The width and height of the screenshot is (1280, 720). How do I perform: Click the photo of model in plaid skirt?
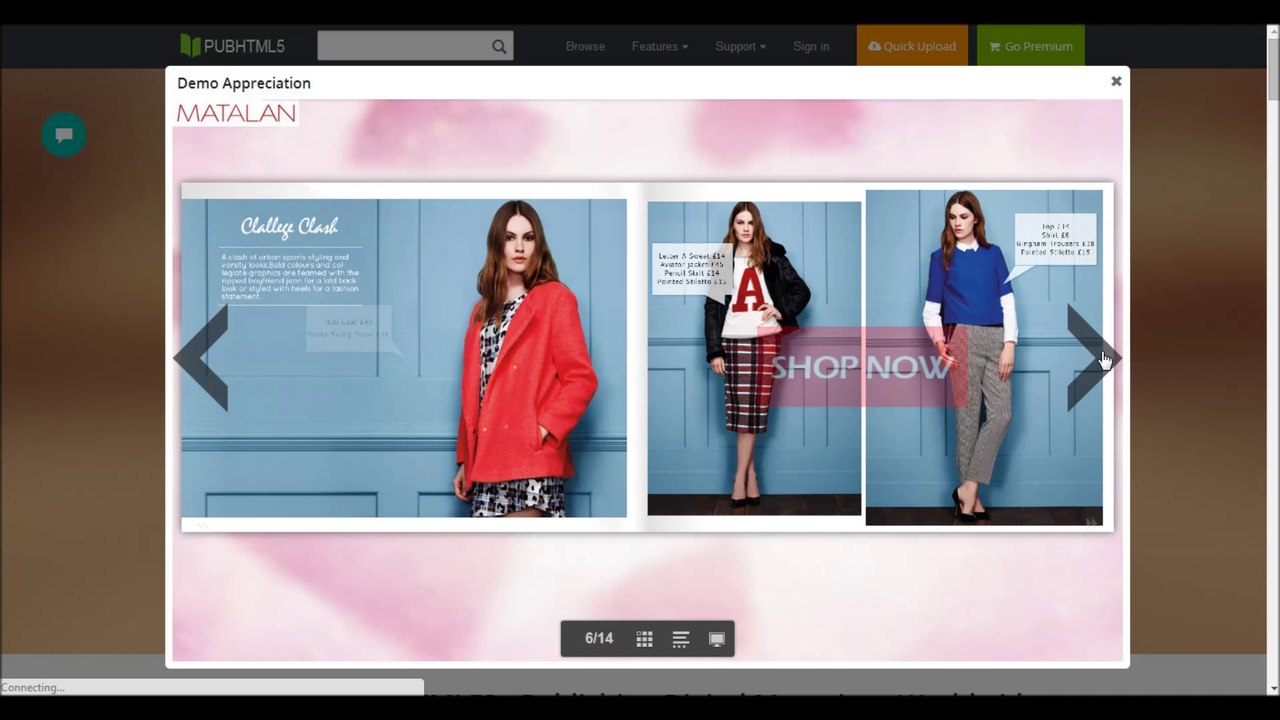pos(754,358)
